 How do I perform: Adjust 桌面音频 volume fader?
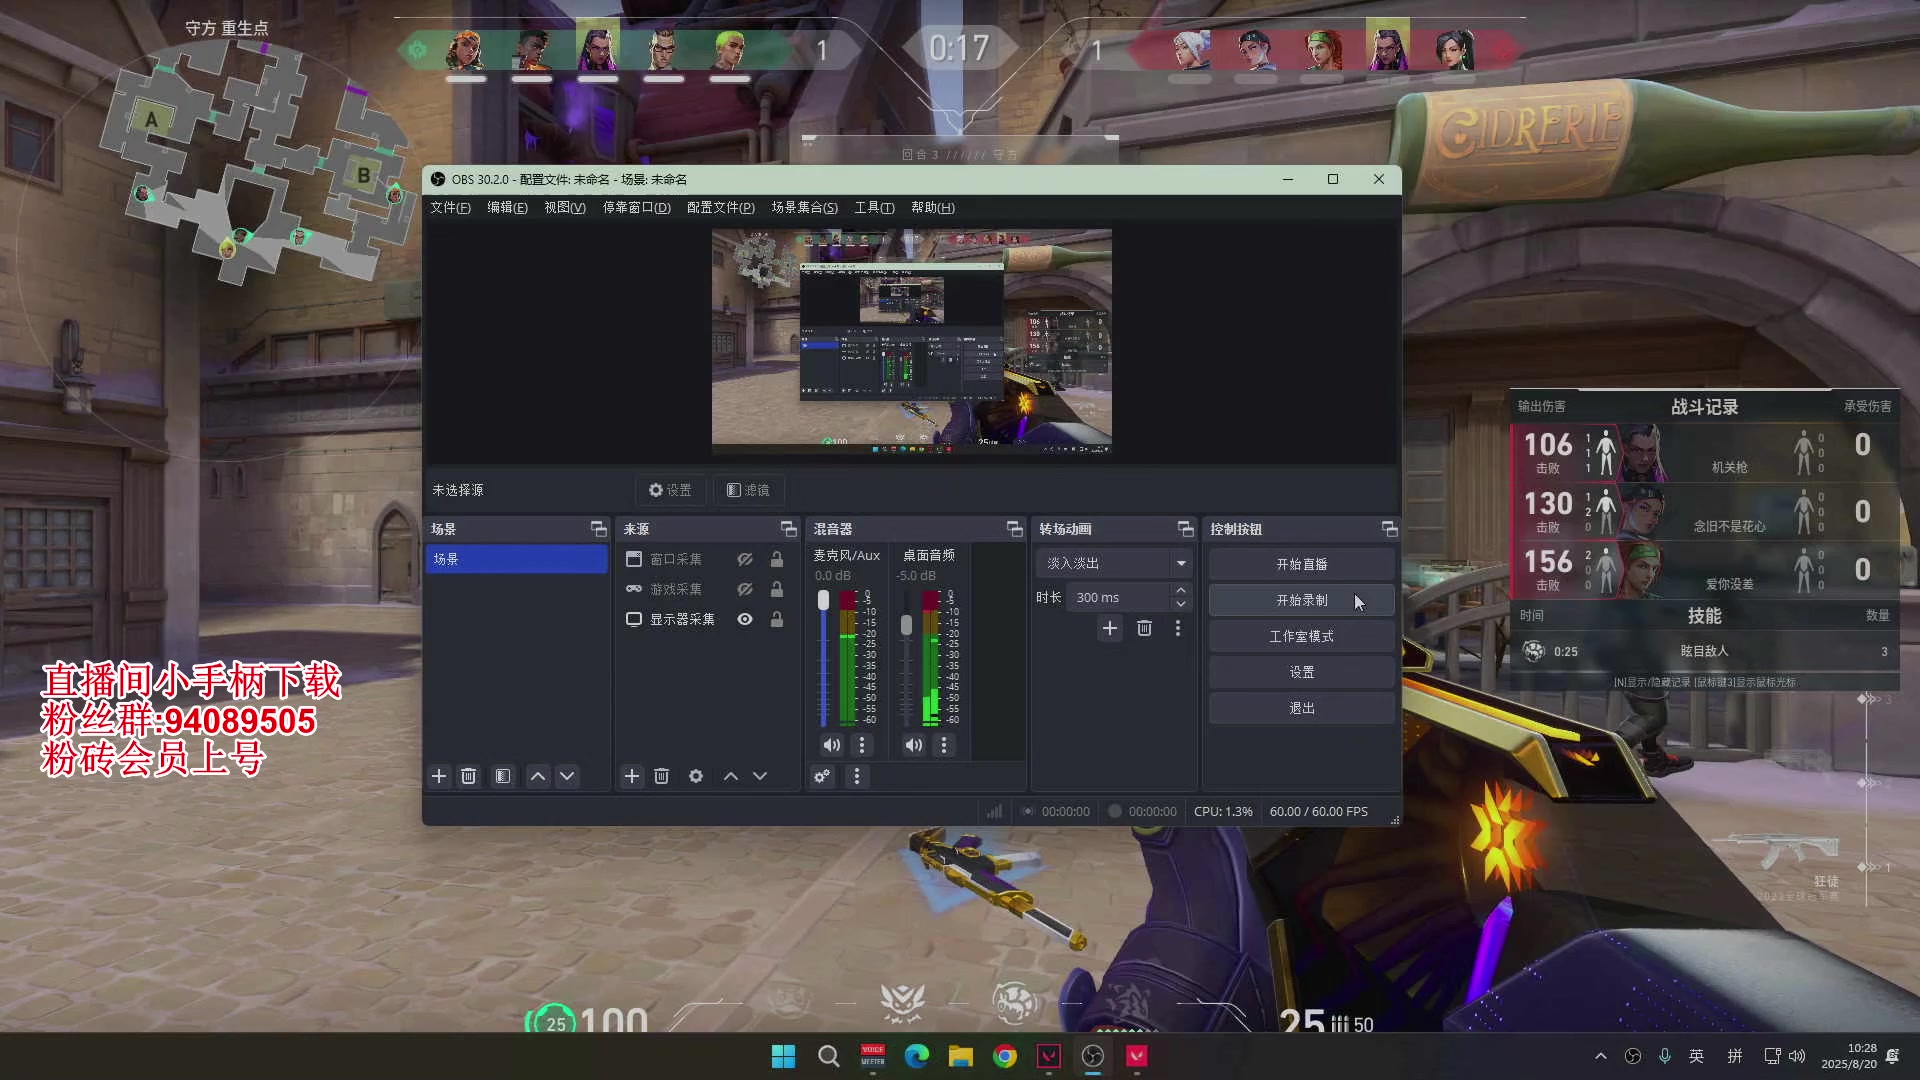(906, 625)
